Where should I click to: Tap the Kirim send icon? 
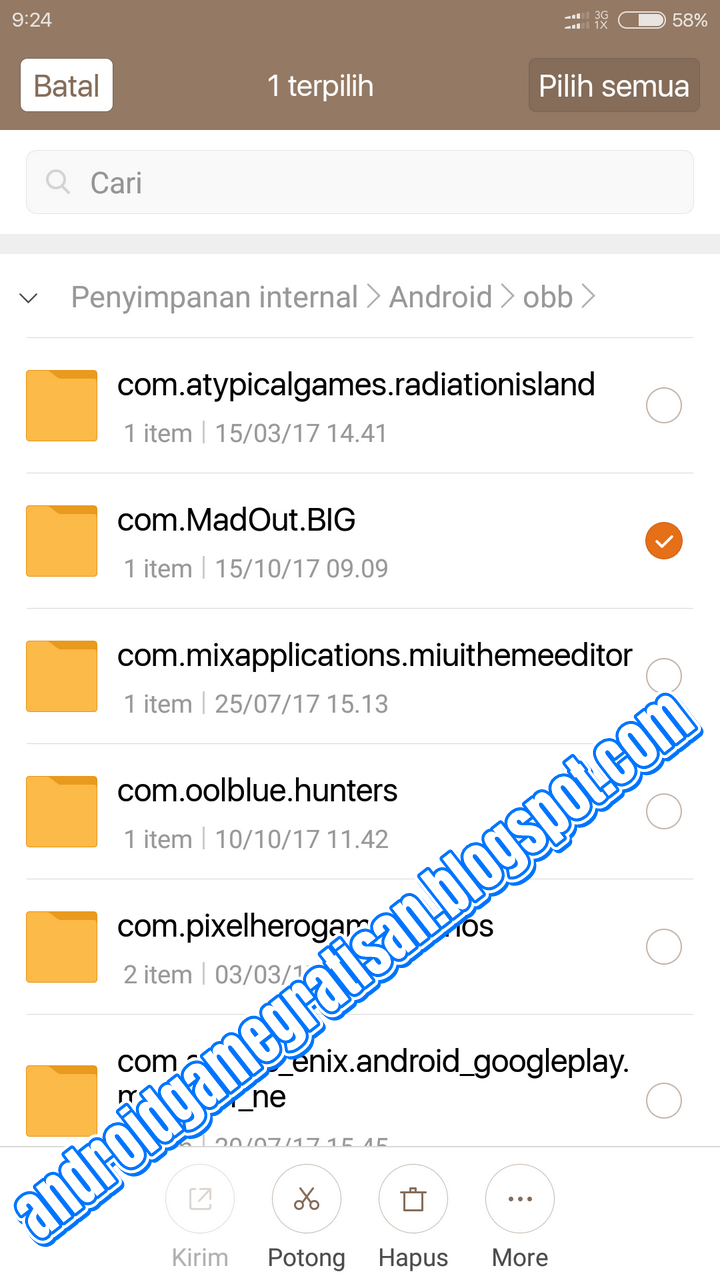[200, 1199]
